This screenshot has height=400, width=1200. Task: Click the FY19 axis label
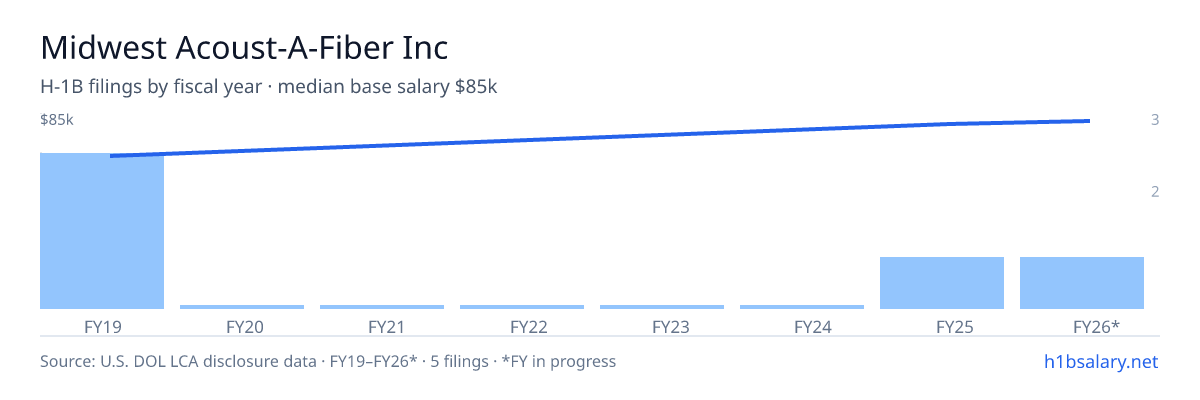click(x=102, y=326)
